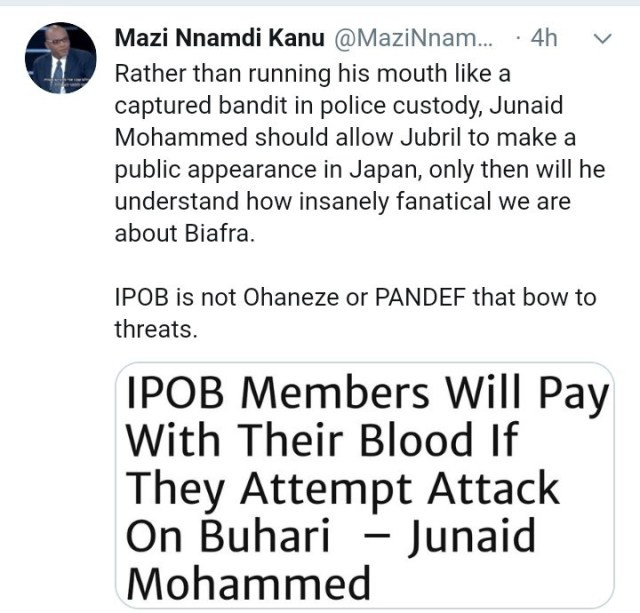This screenshot has width=640, height=613.
Task: Select the 'about Biafra.' line of the tweet
Action: coord(185,233)
